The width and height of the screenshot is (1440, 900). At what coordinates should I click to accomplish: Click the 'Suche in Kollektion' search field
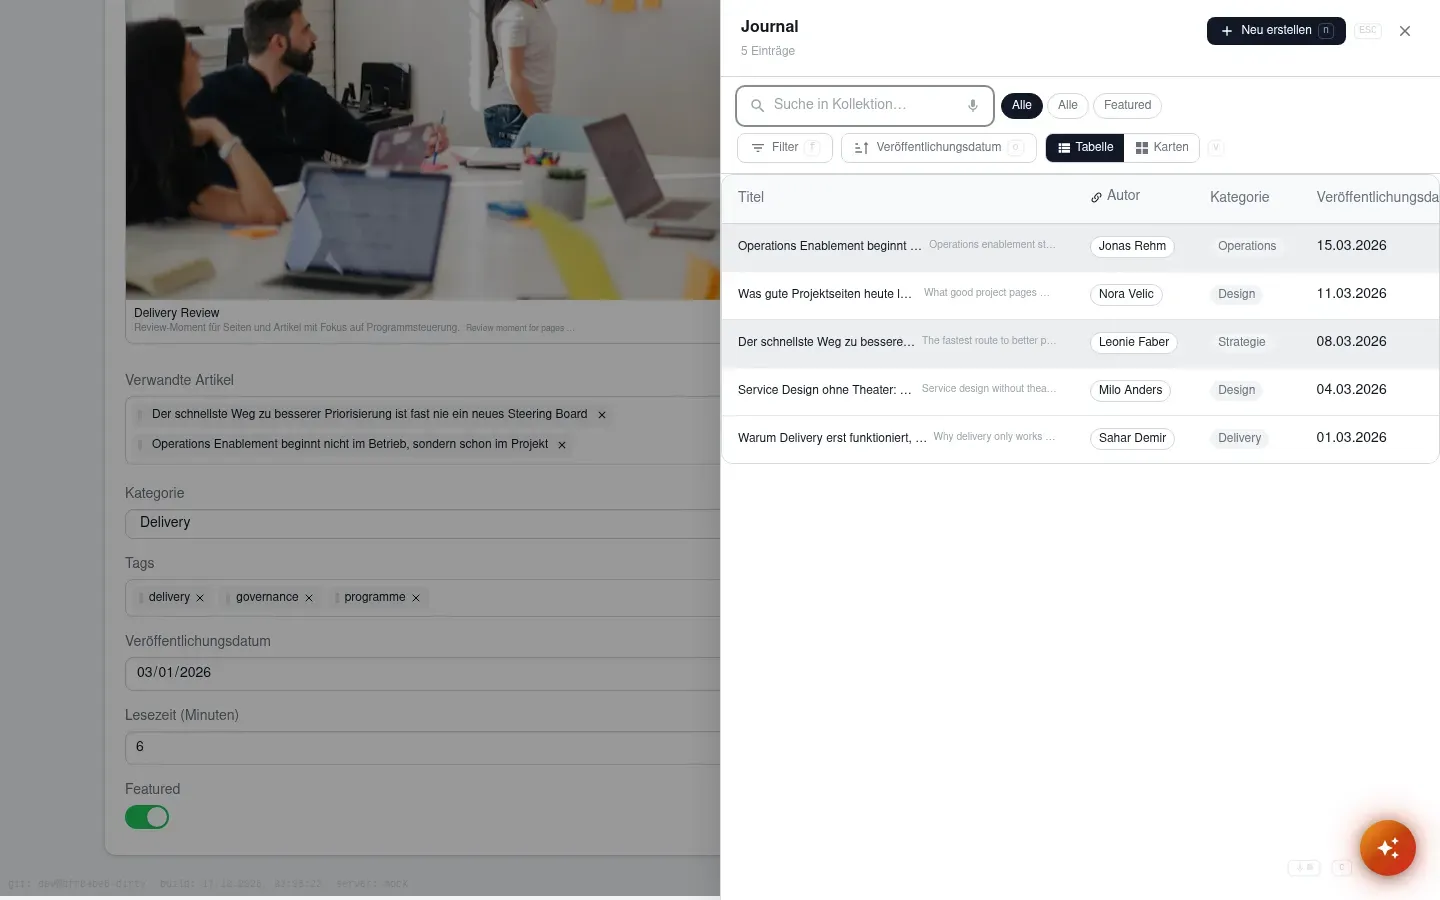[x=865, y=105]
